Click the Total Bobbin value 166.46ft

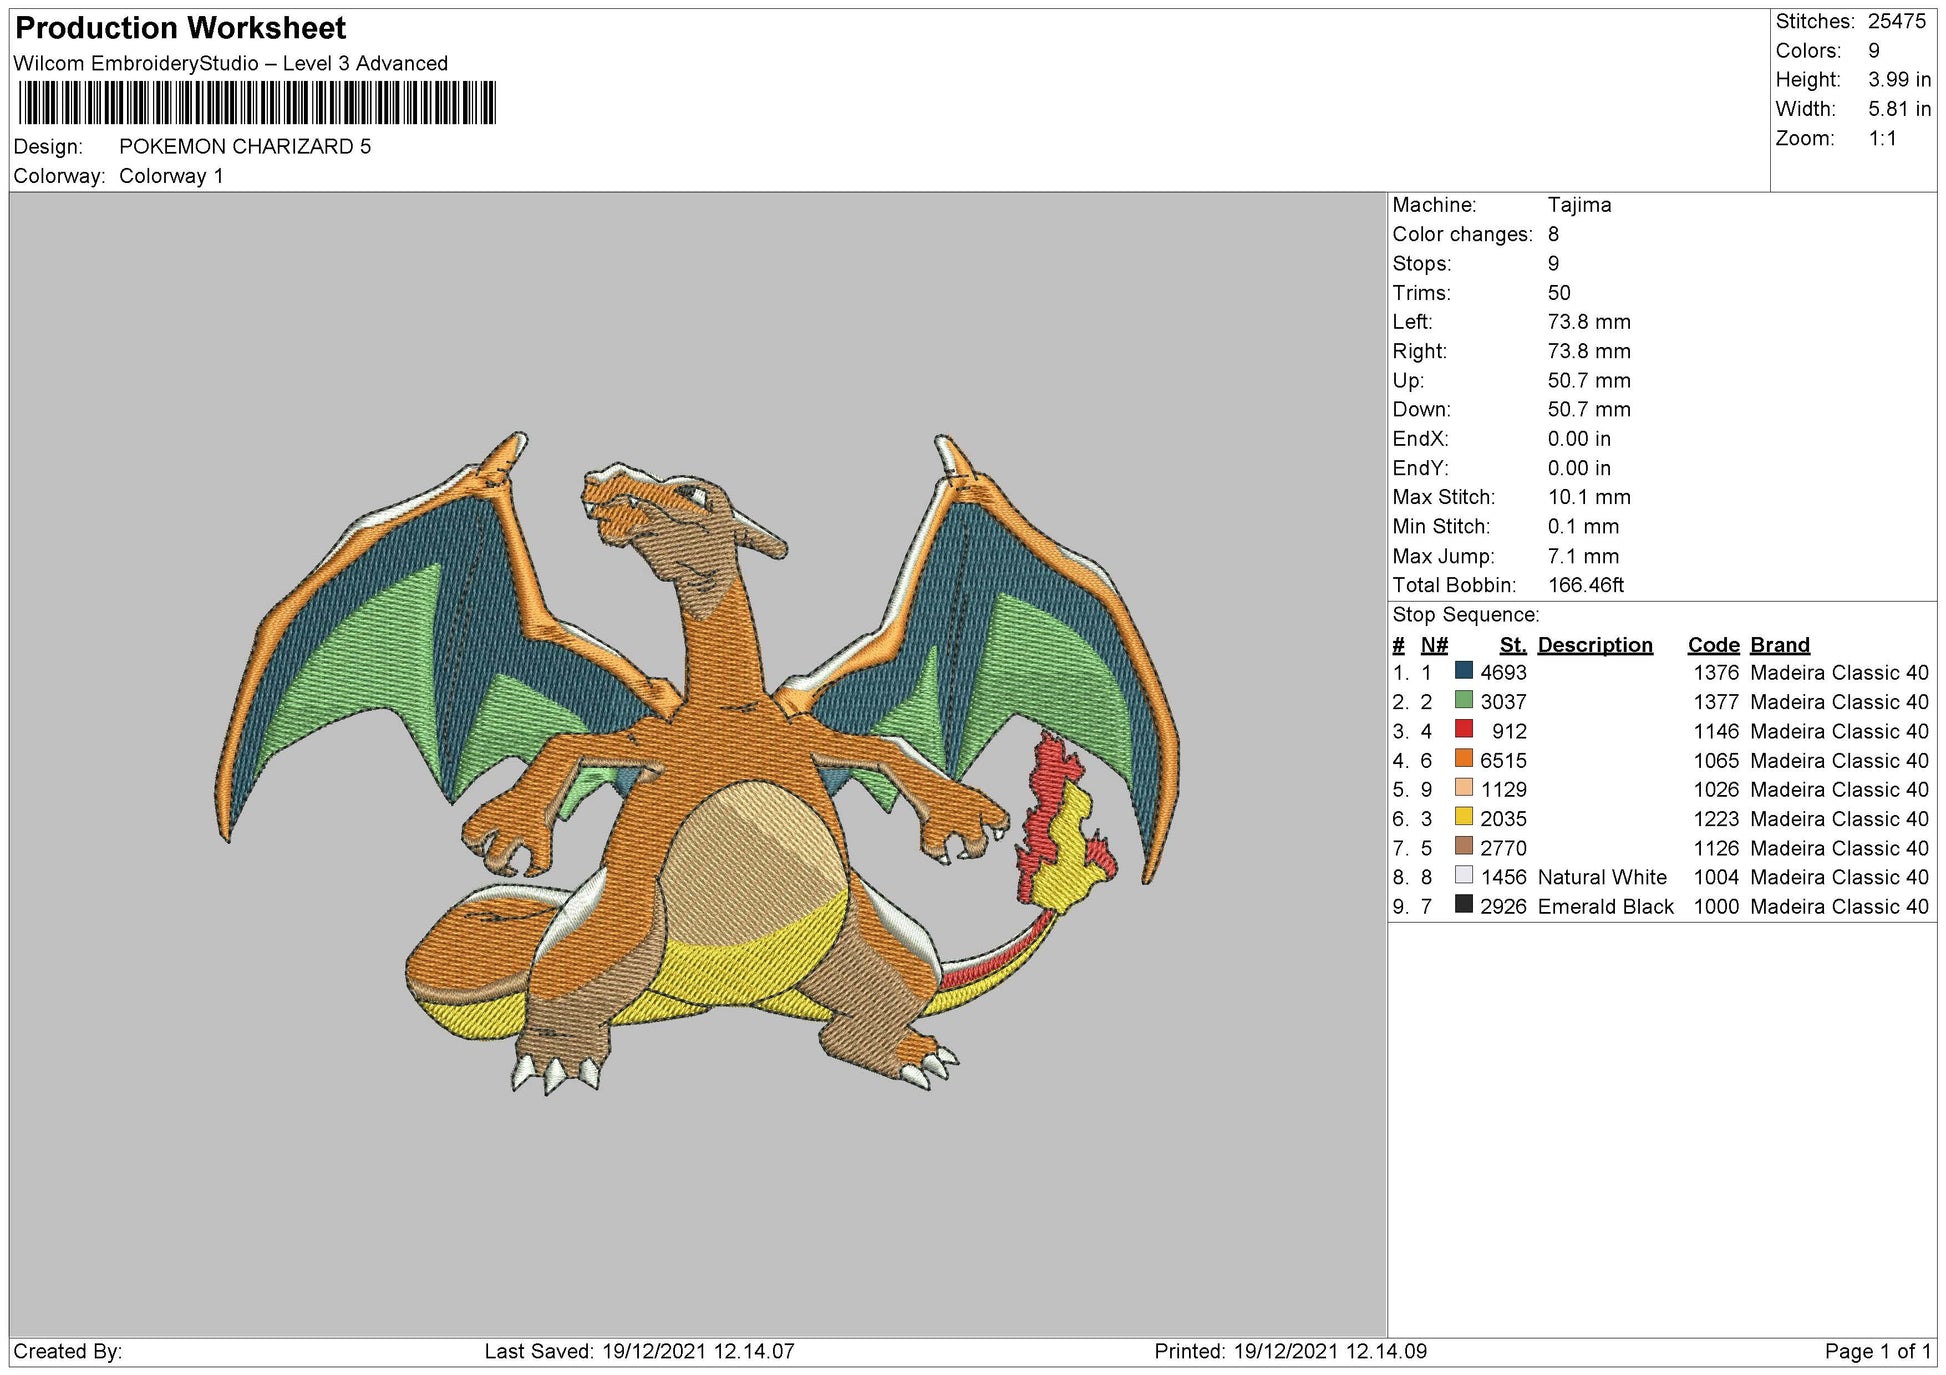[1586, 585]
